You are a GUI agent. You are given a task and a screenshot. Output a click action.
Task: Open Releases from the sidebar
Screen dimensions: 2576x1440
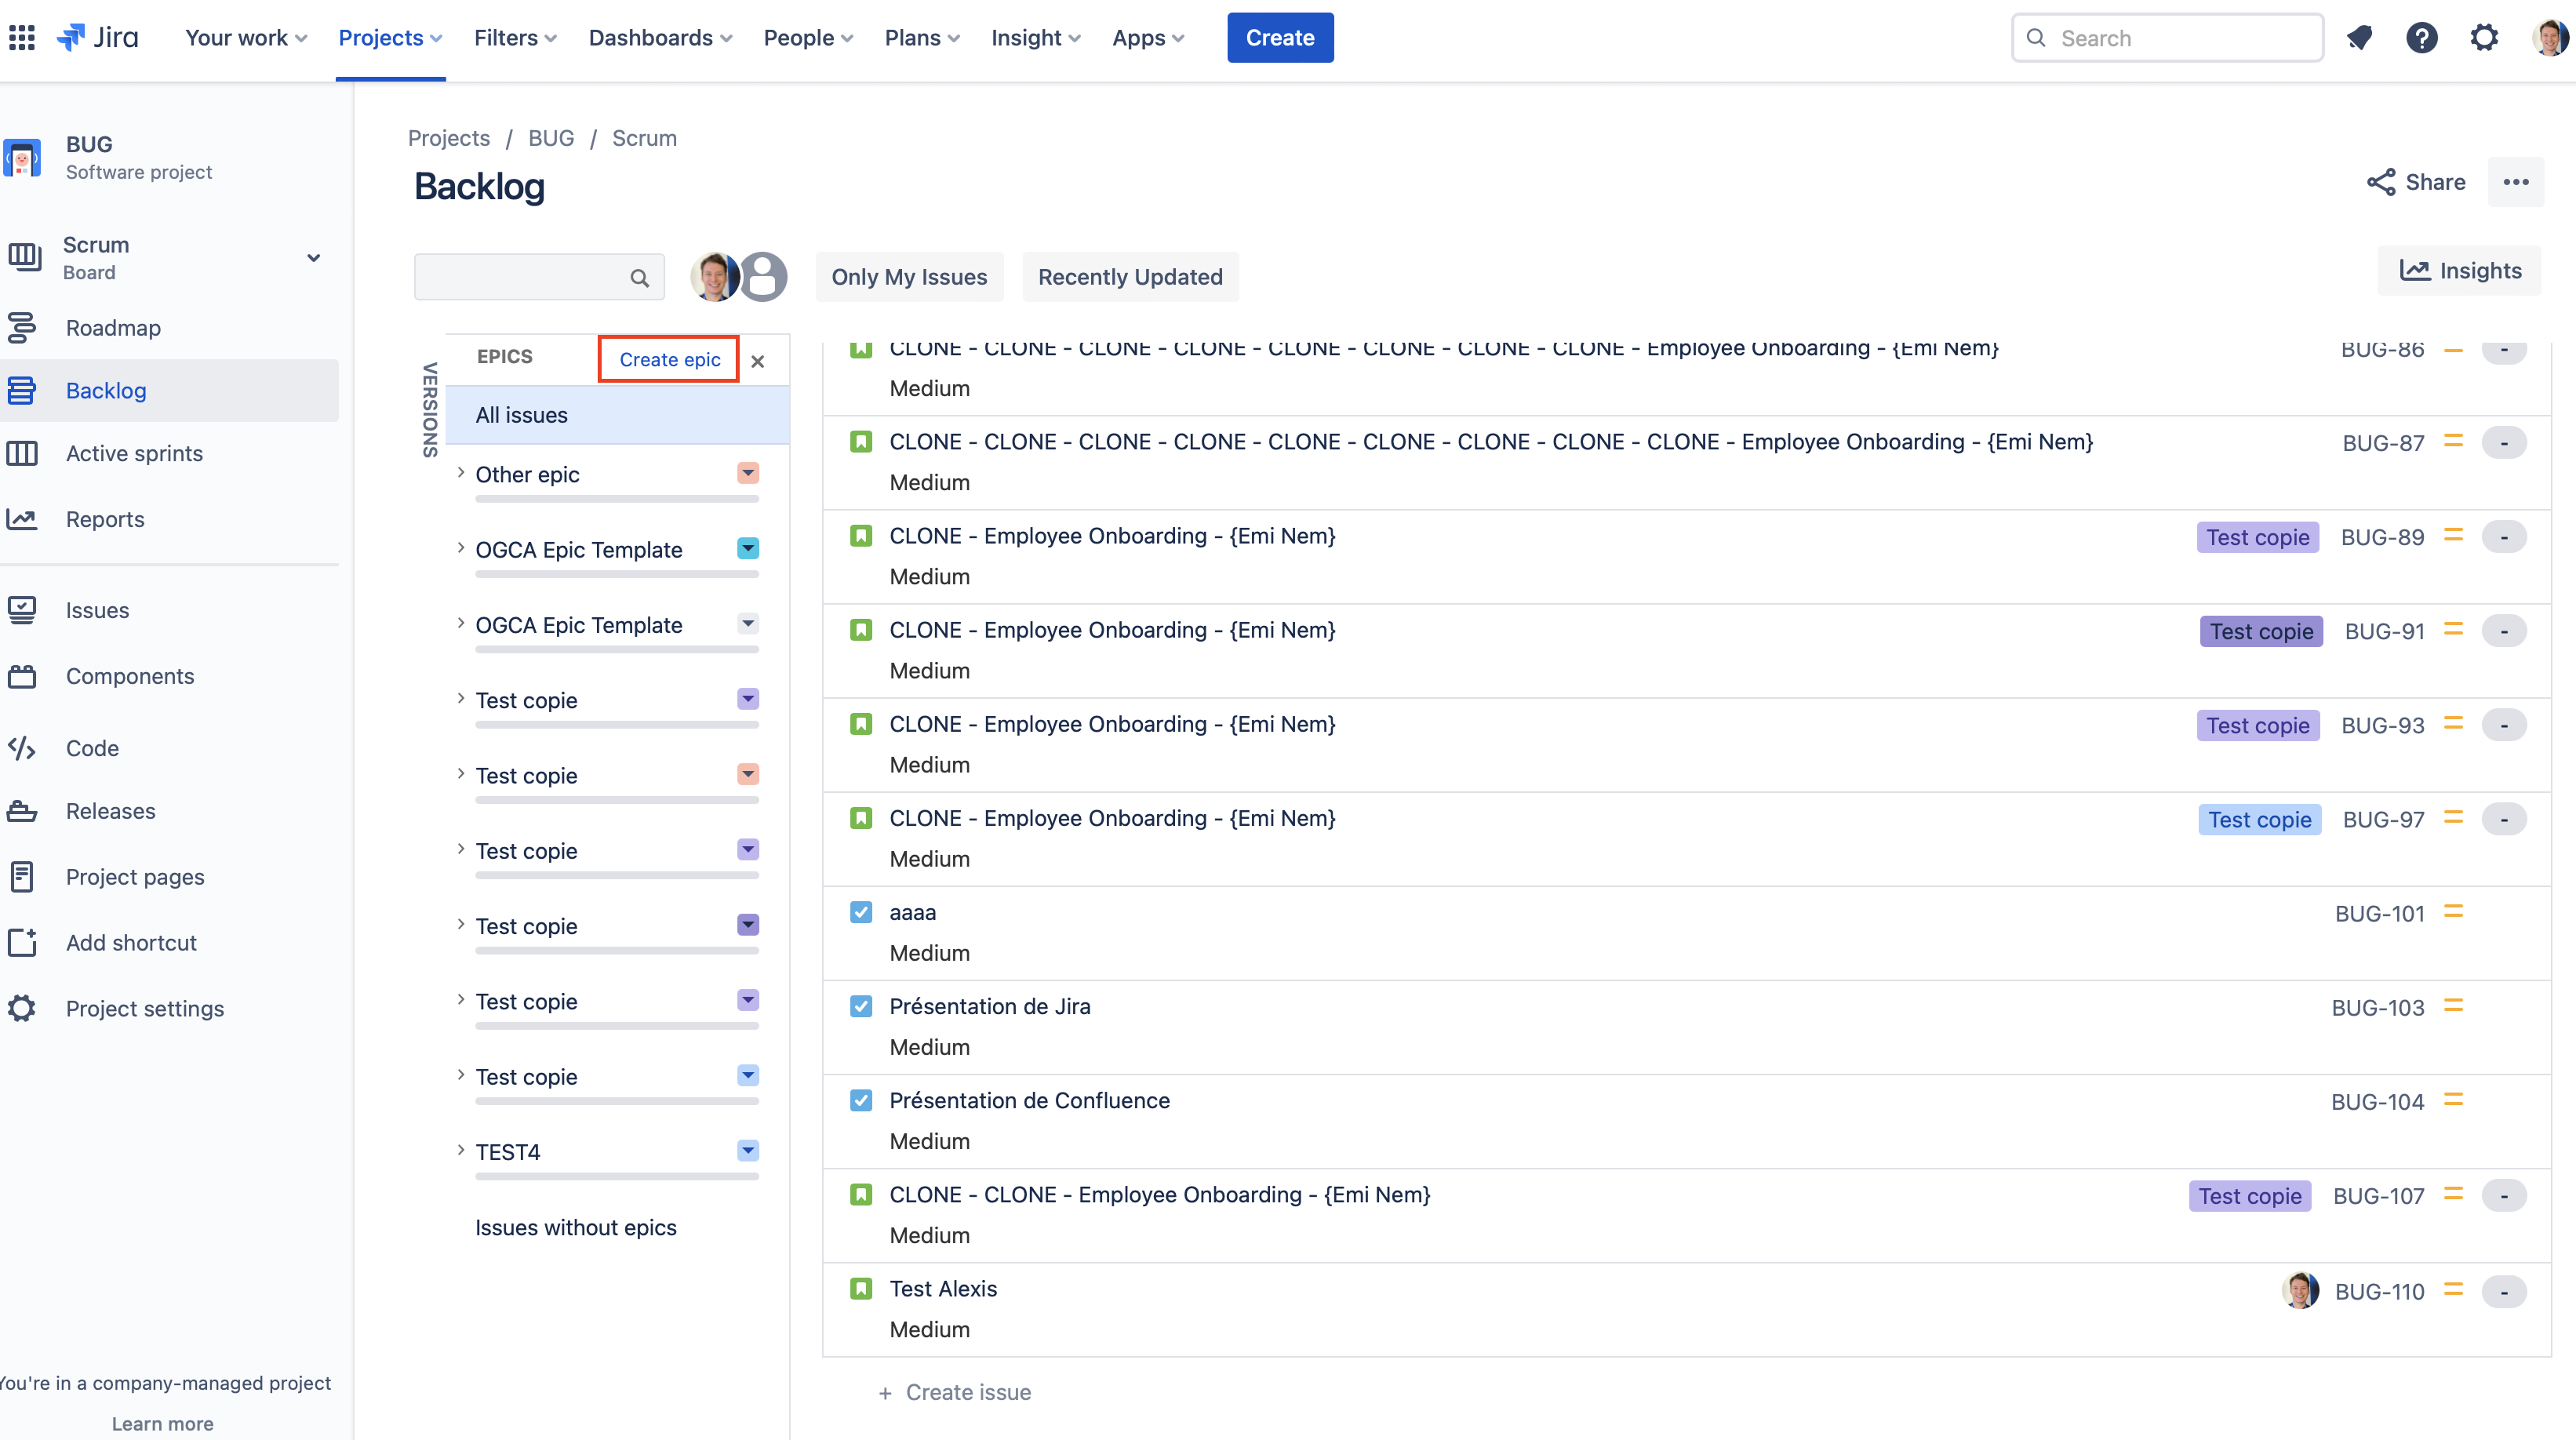[110, 810]
